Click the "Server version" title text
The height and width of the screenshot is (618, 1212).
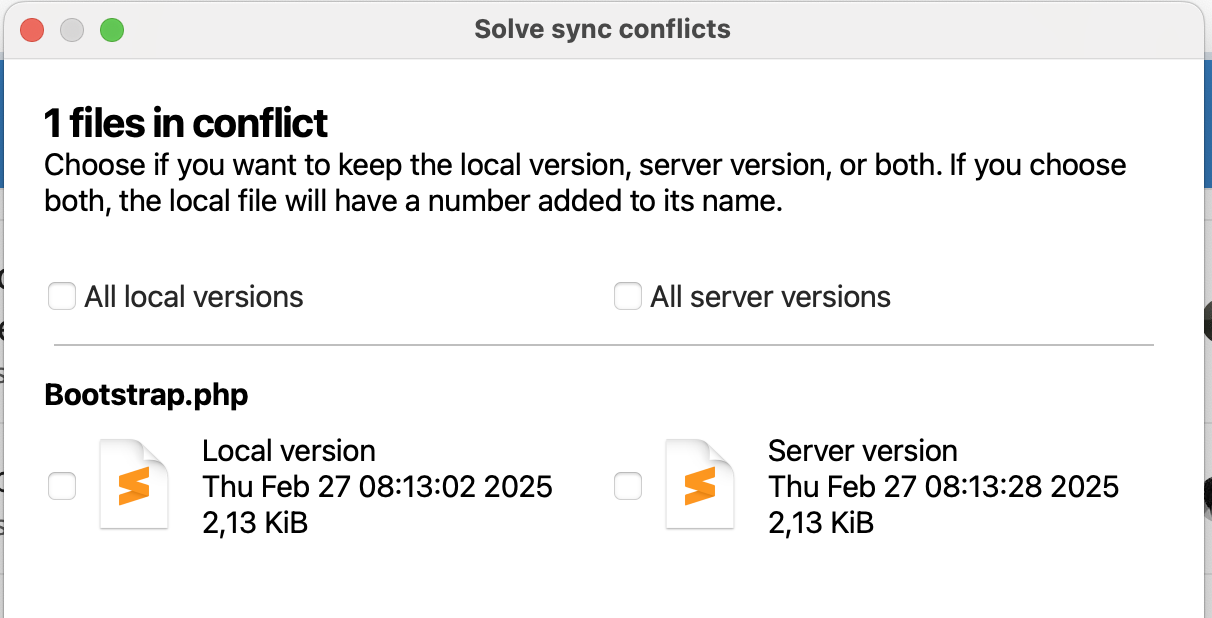[862, 451]
